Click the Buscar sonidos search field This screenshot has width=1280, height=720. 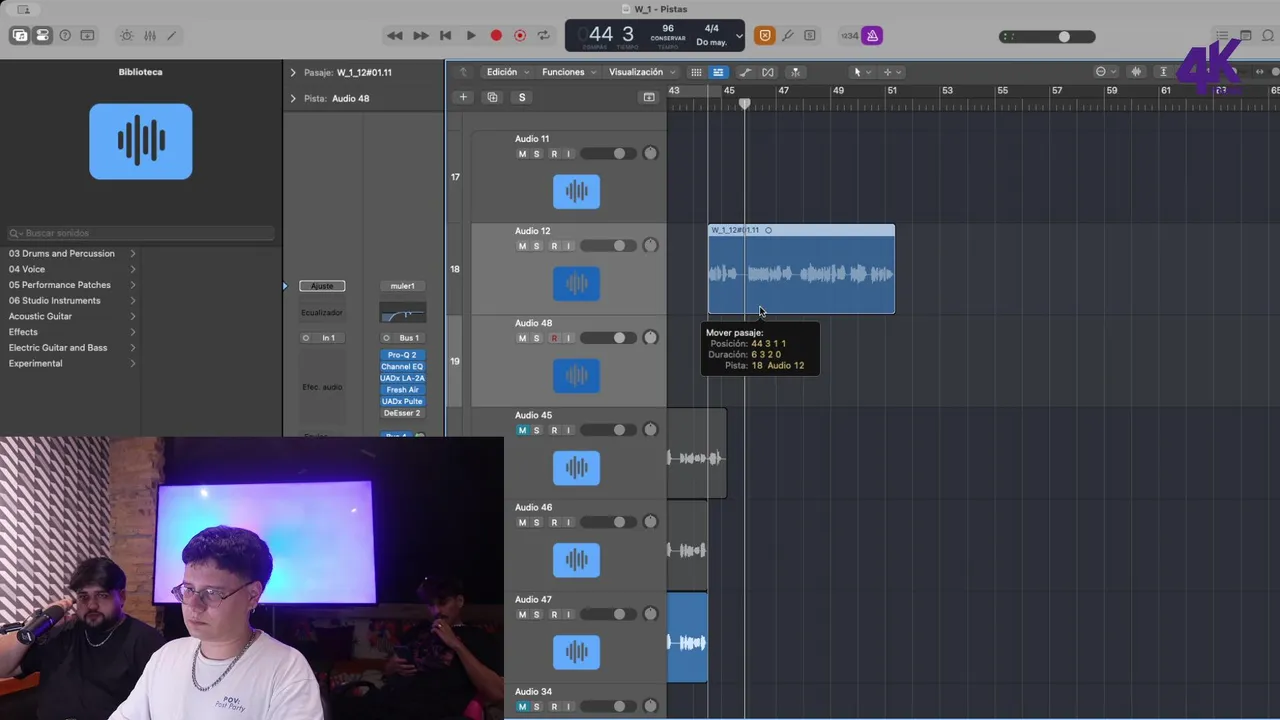(141, 233)
